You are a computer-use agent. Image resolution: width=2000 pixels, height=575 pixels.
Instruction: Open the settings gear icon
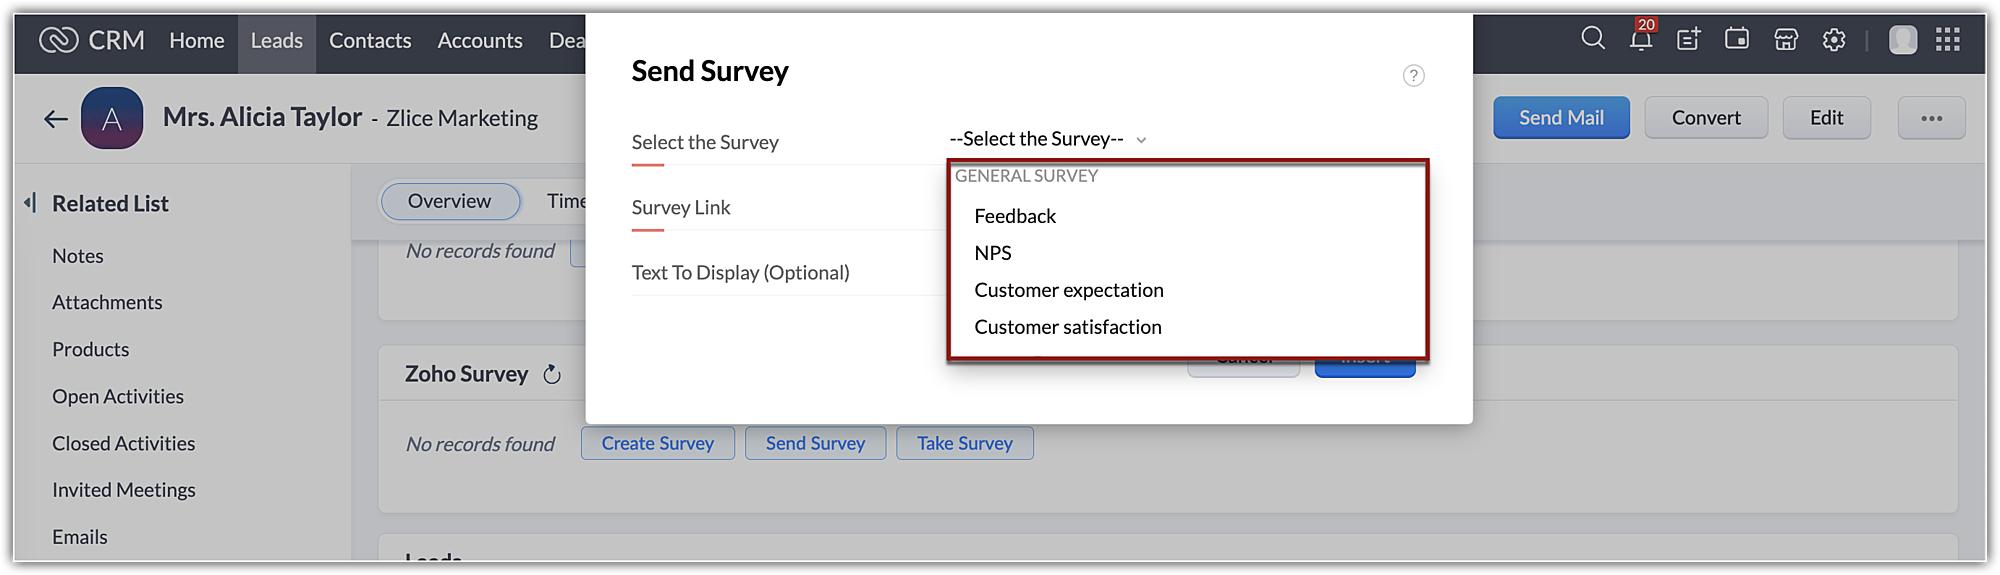point(1834,40)
